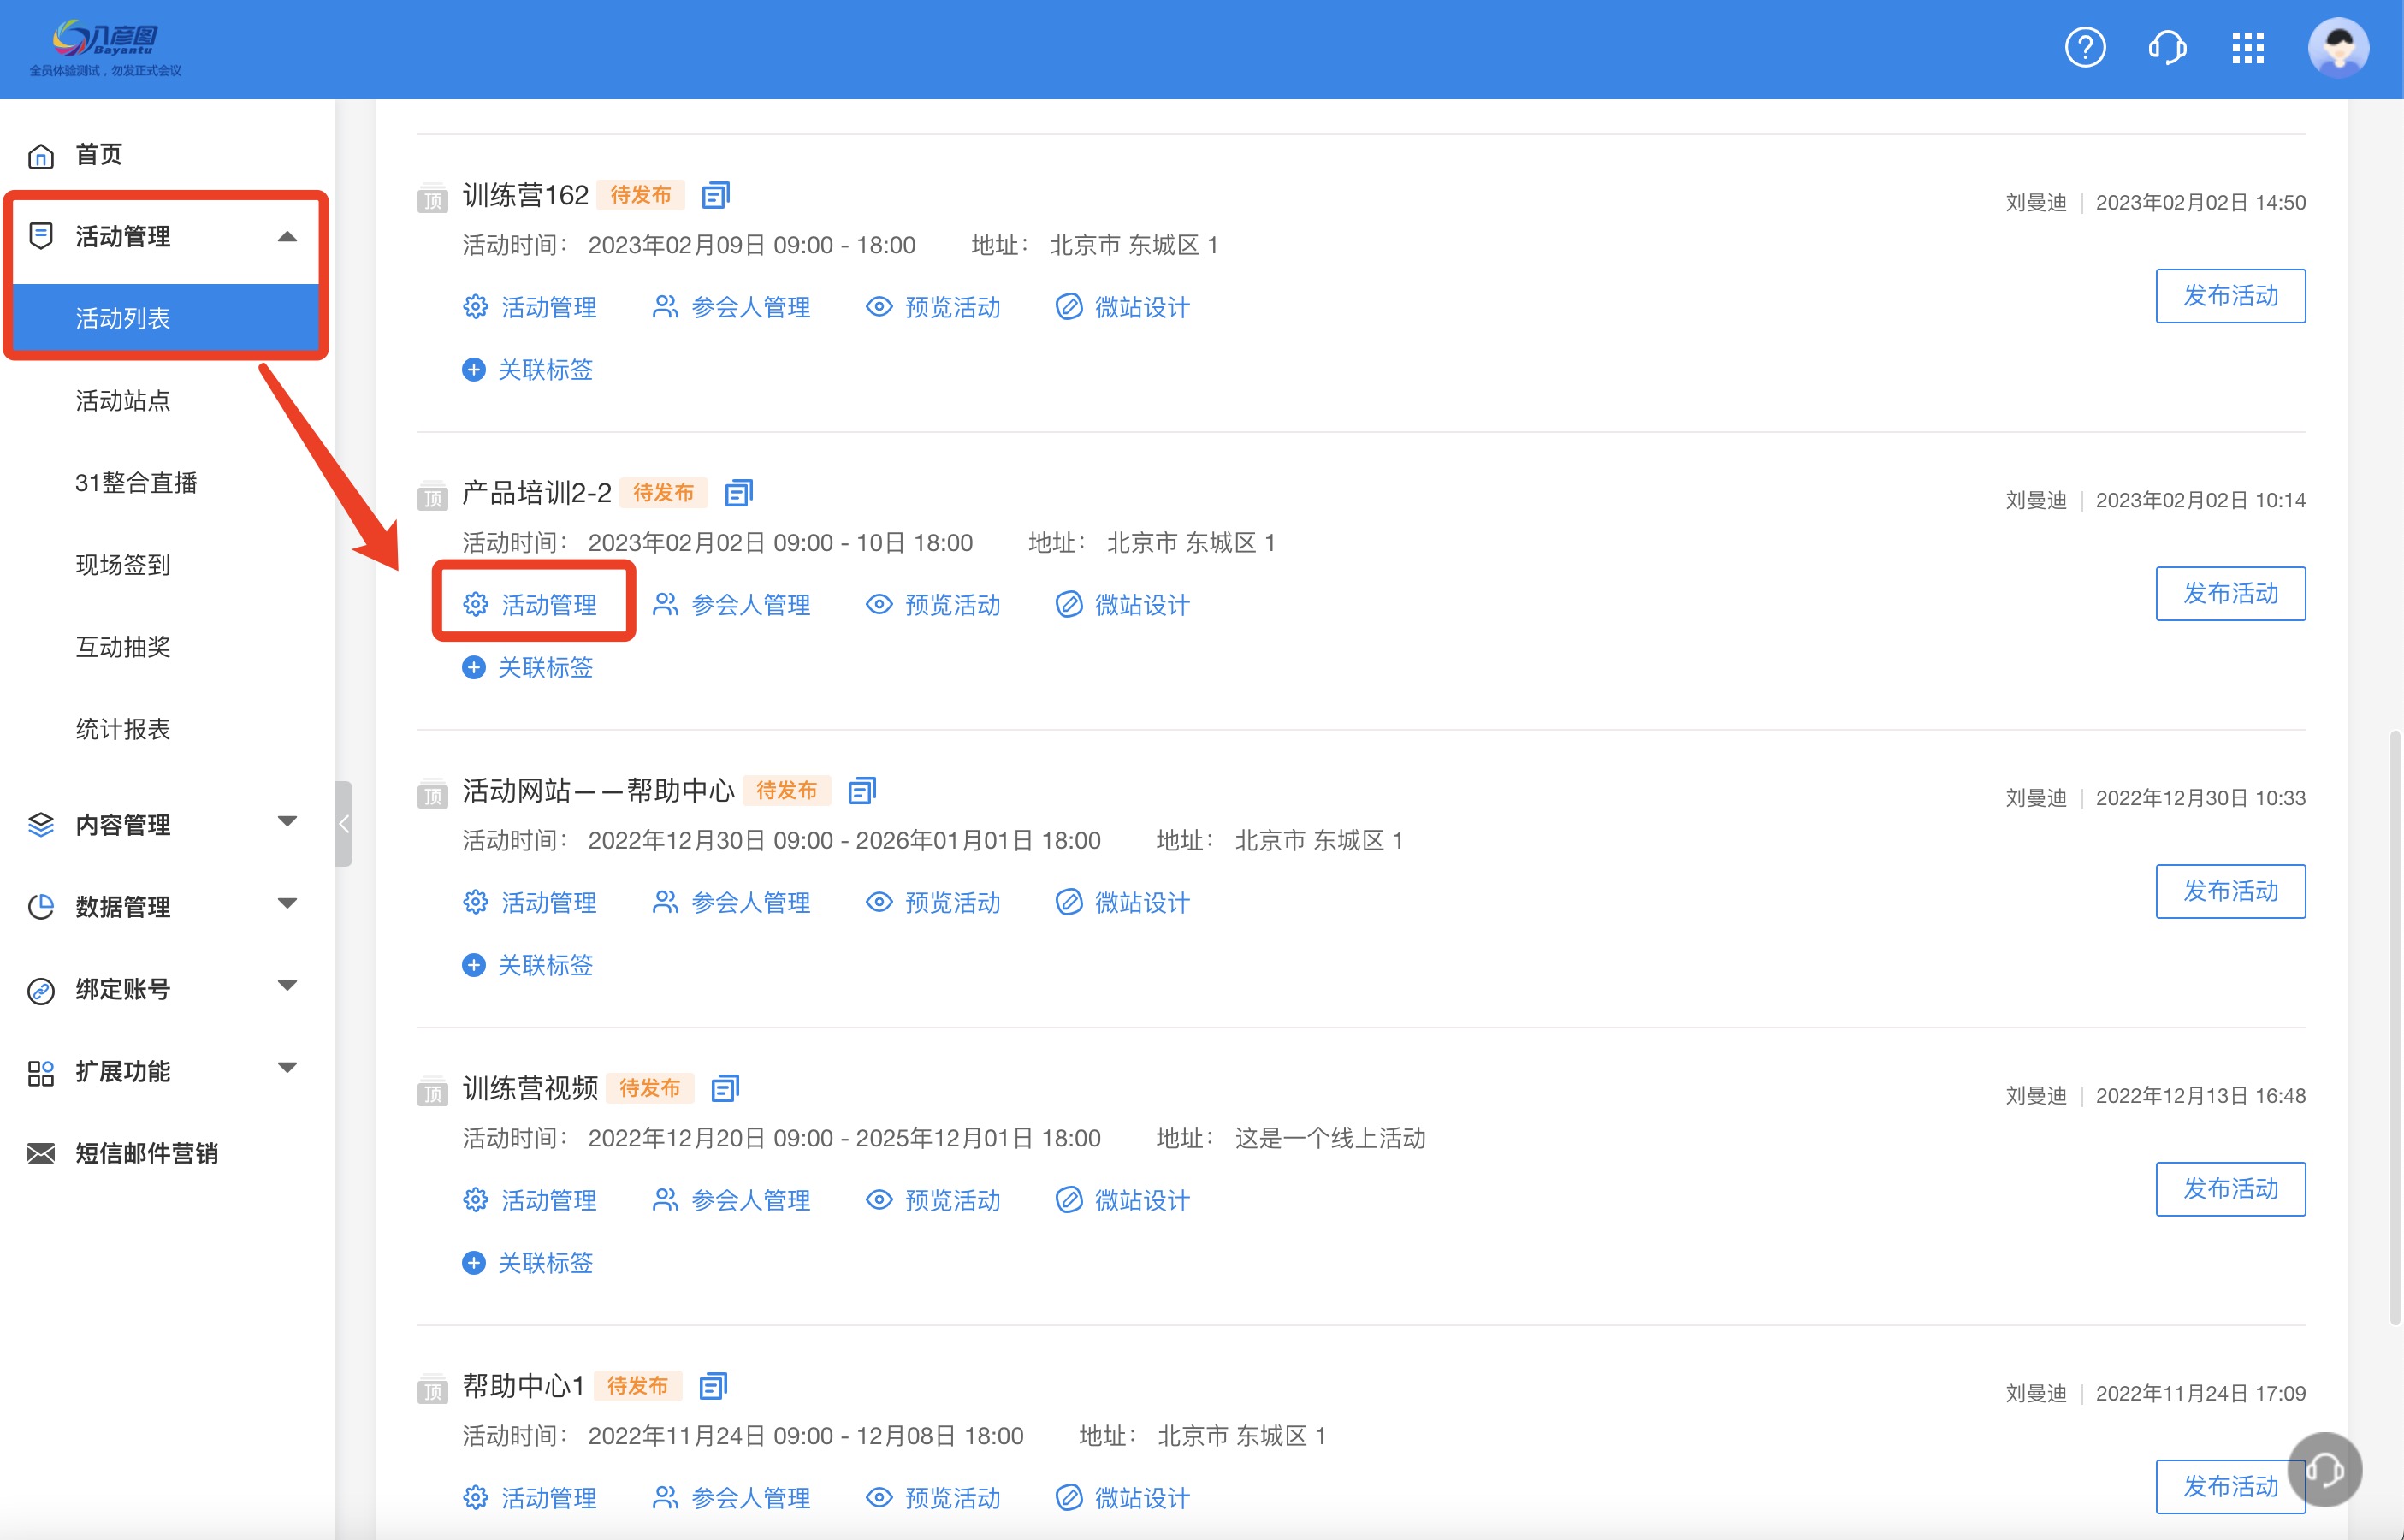Click the copy icon next to 帮助中心1
2404x1540 pixels.
click(x=712, y=1386)
